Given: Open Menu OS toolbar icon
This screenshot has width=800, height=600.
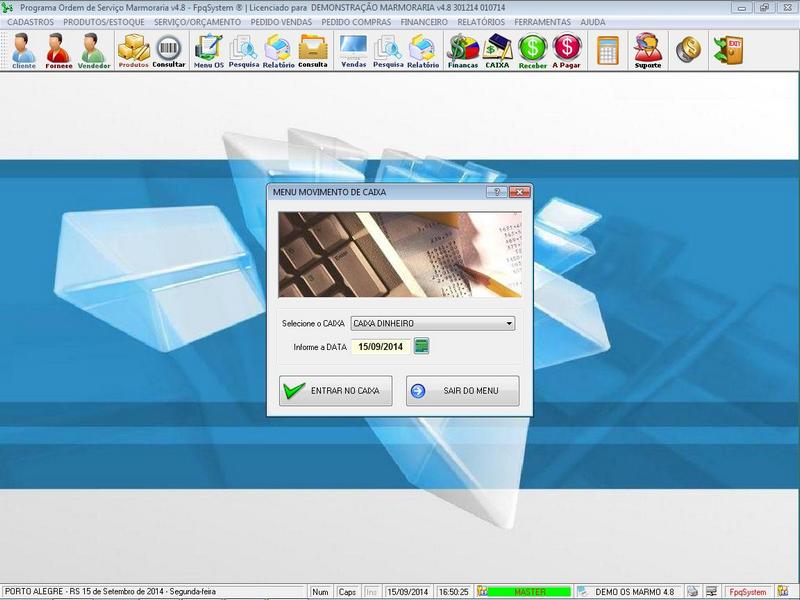Looking at the screenshot, I should tap(208, 49).
